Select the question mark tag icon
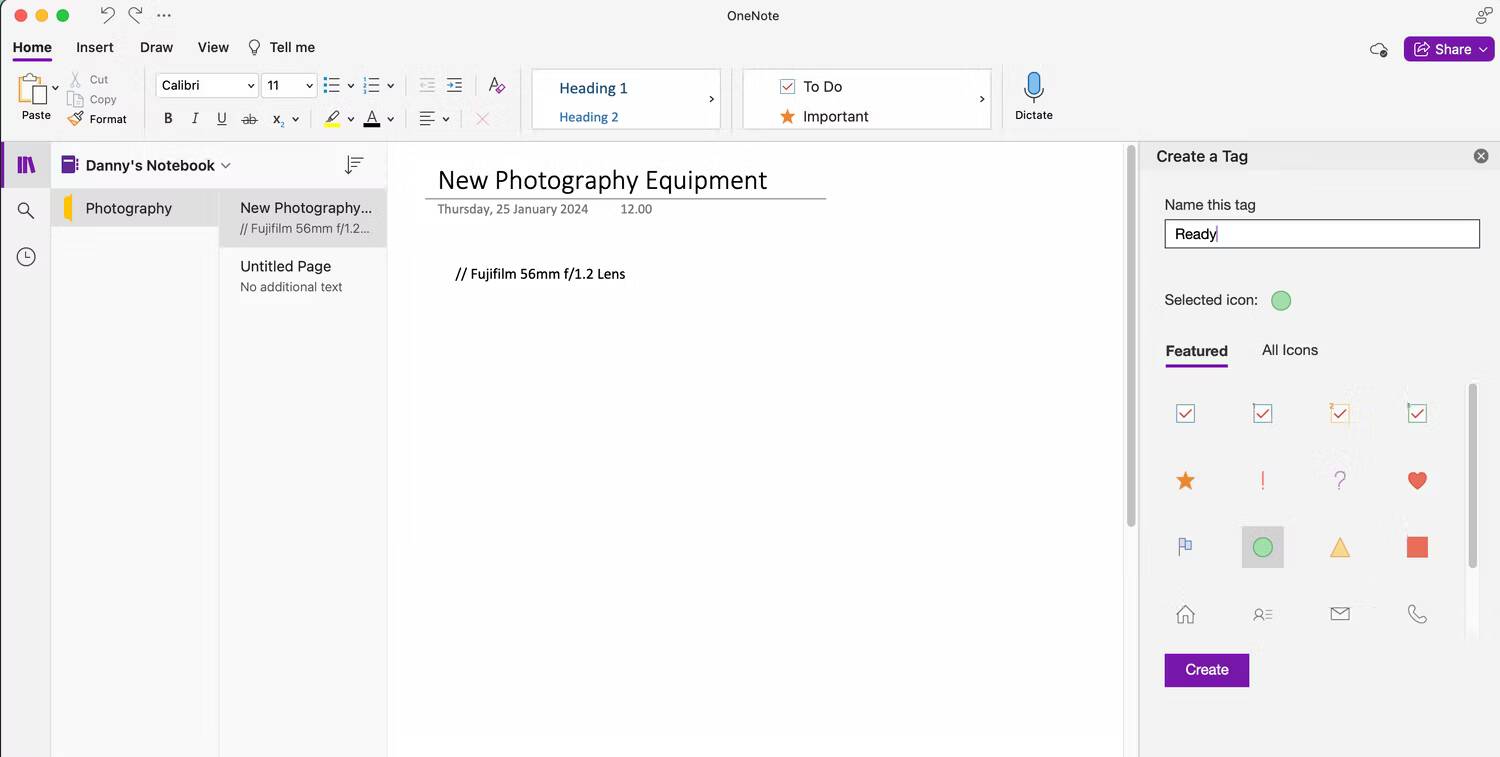 click(x=1340, y=480)
